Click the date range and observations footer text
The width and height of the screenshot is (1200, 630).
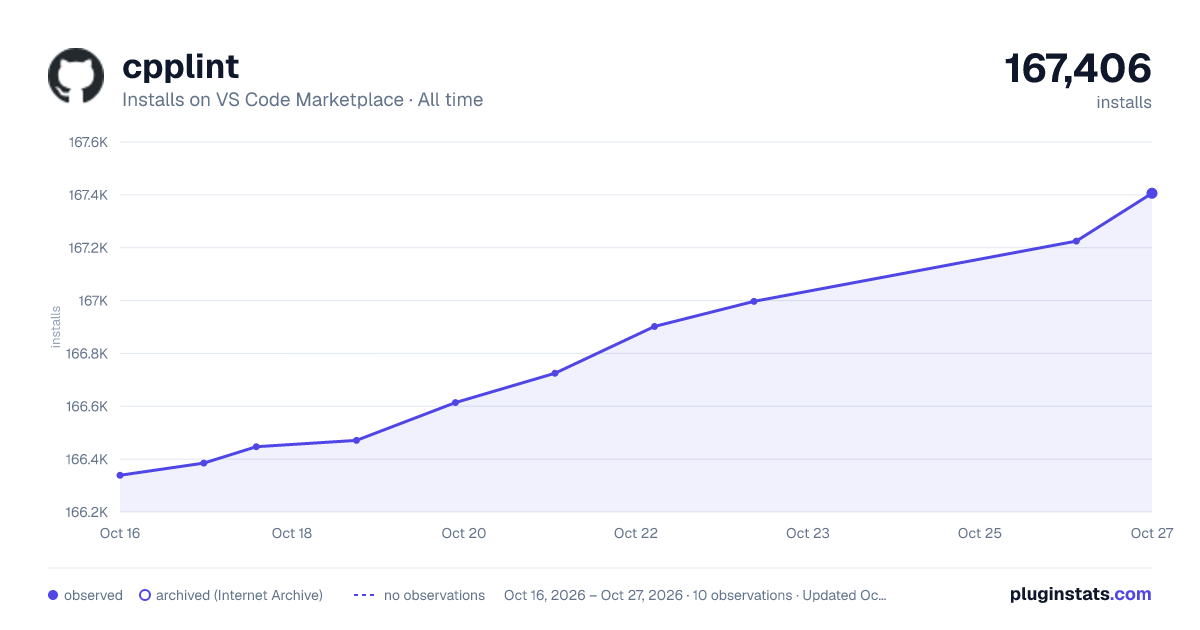point(695,595)
